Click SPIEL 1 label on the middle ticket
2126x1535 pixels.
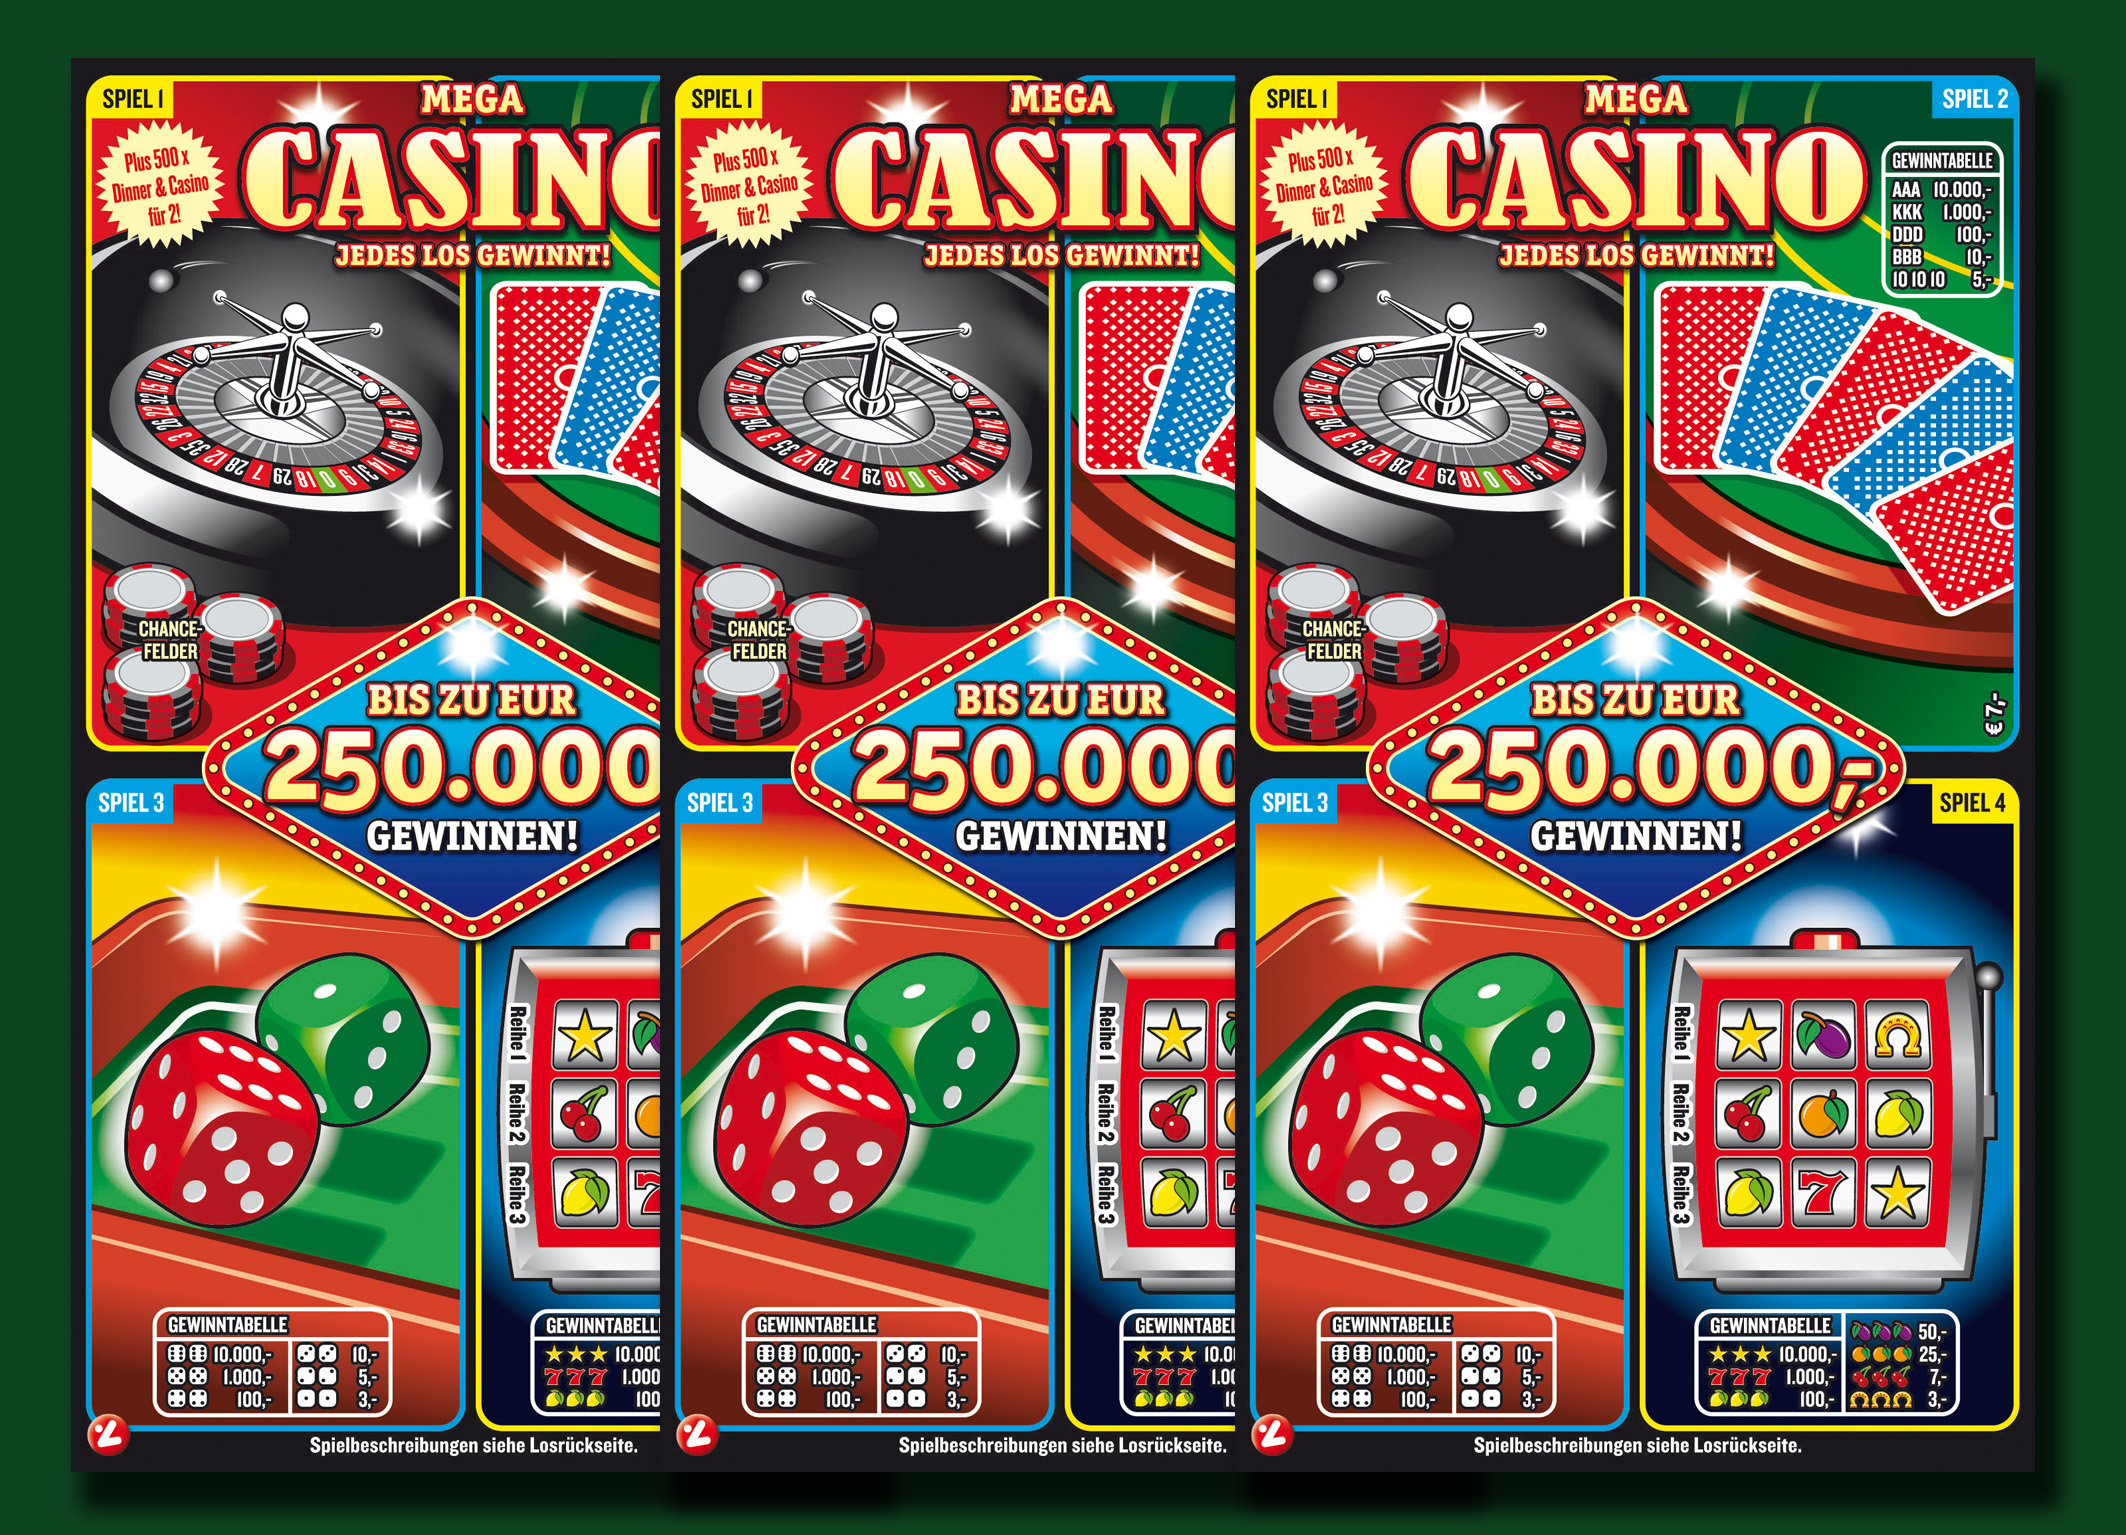721,99
